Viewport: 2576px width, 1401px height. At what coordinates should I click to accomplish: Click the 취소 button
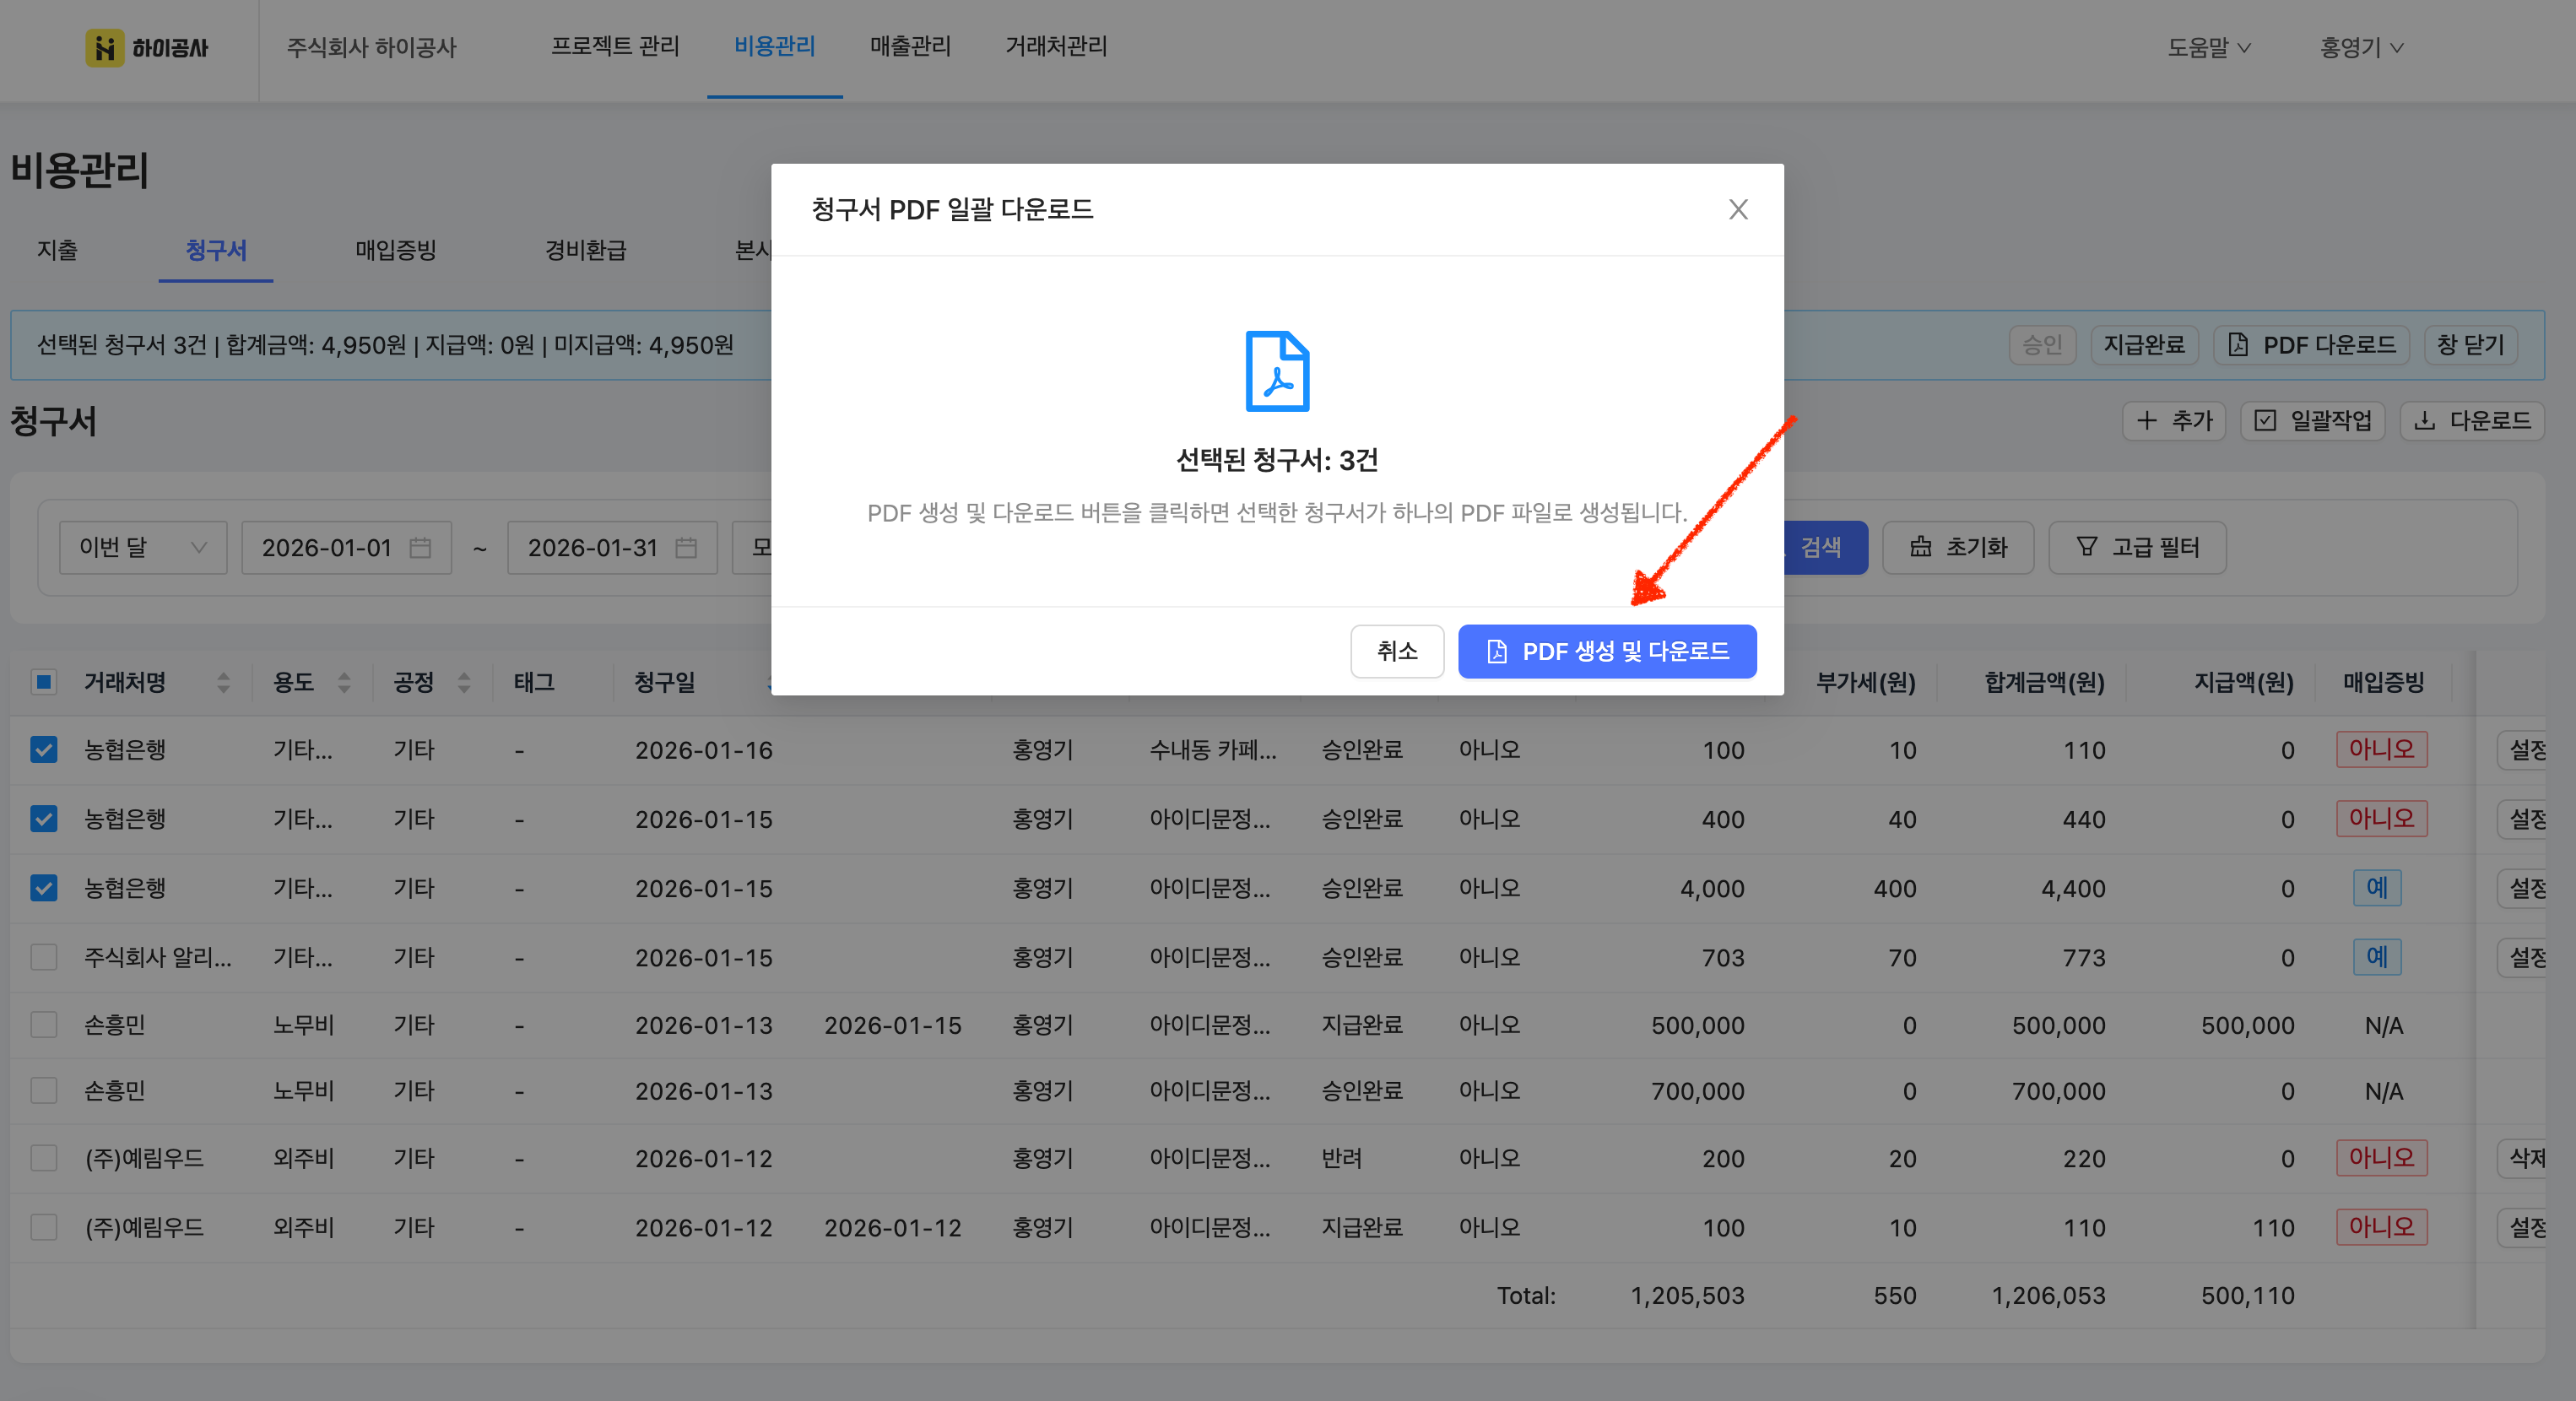(1396, 652)
